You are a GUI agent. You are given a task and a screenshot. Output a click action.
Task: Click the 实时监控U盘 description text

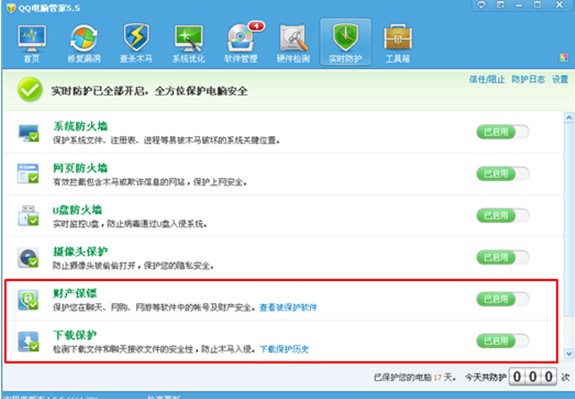click(130, 224)
